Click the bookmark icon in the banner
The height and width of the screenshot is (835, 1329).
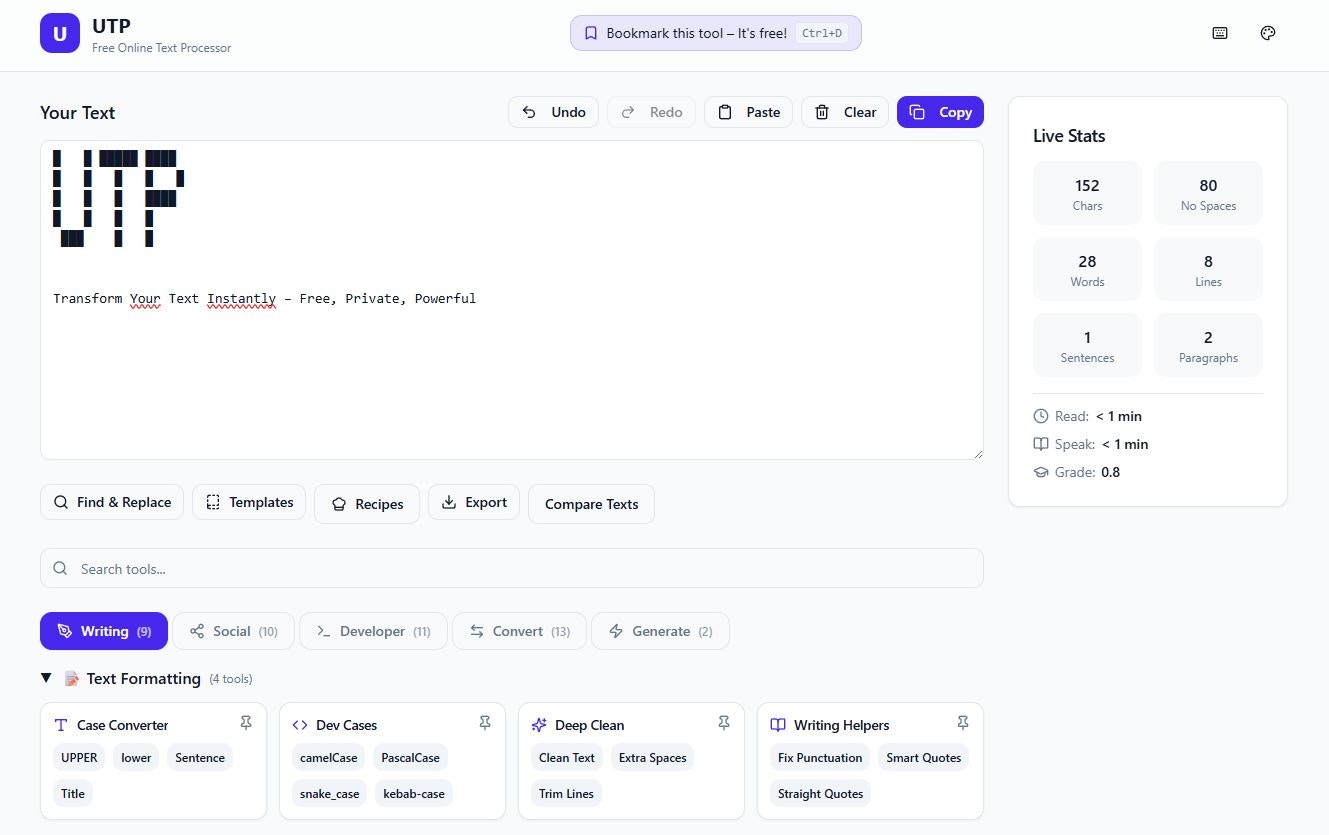[590, 32]
